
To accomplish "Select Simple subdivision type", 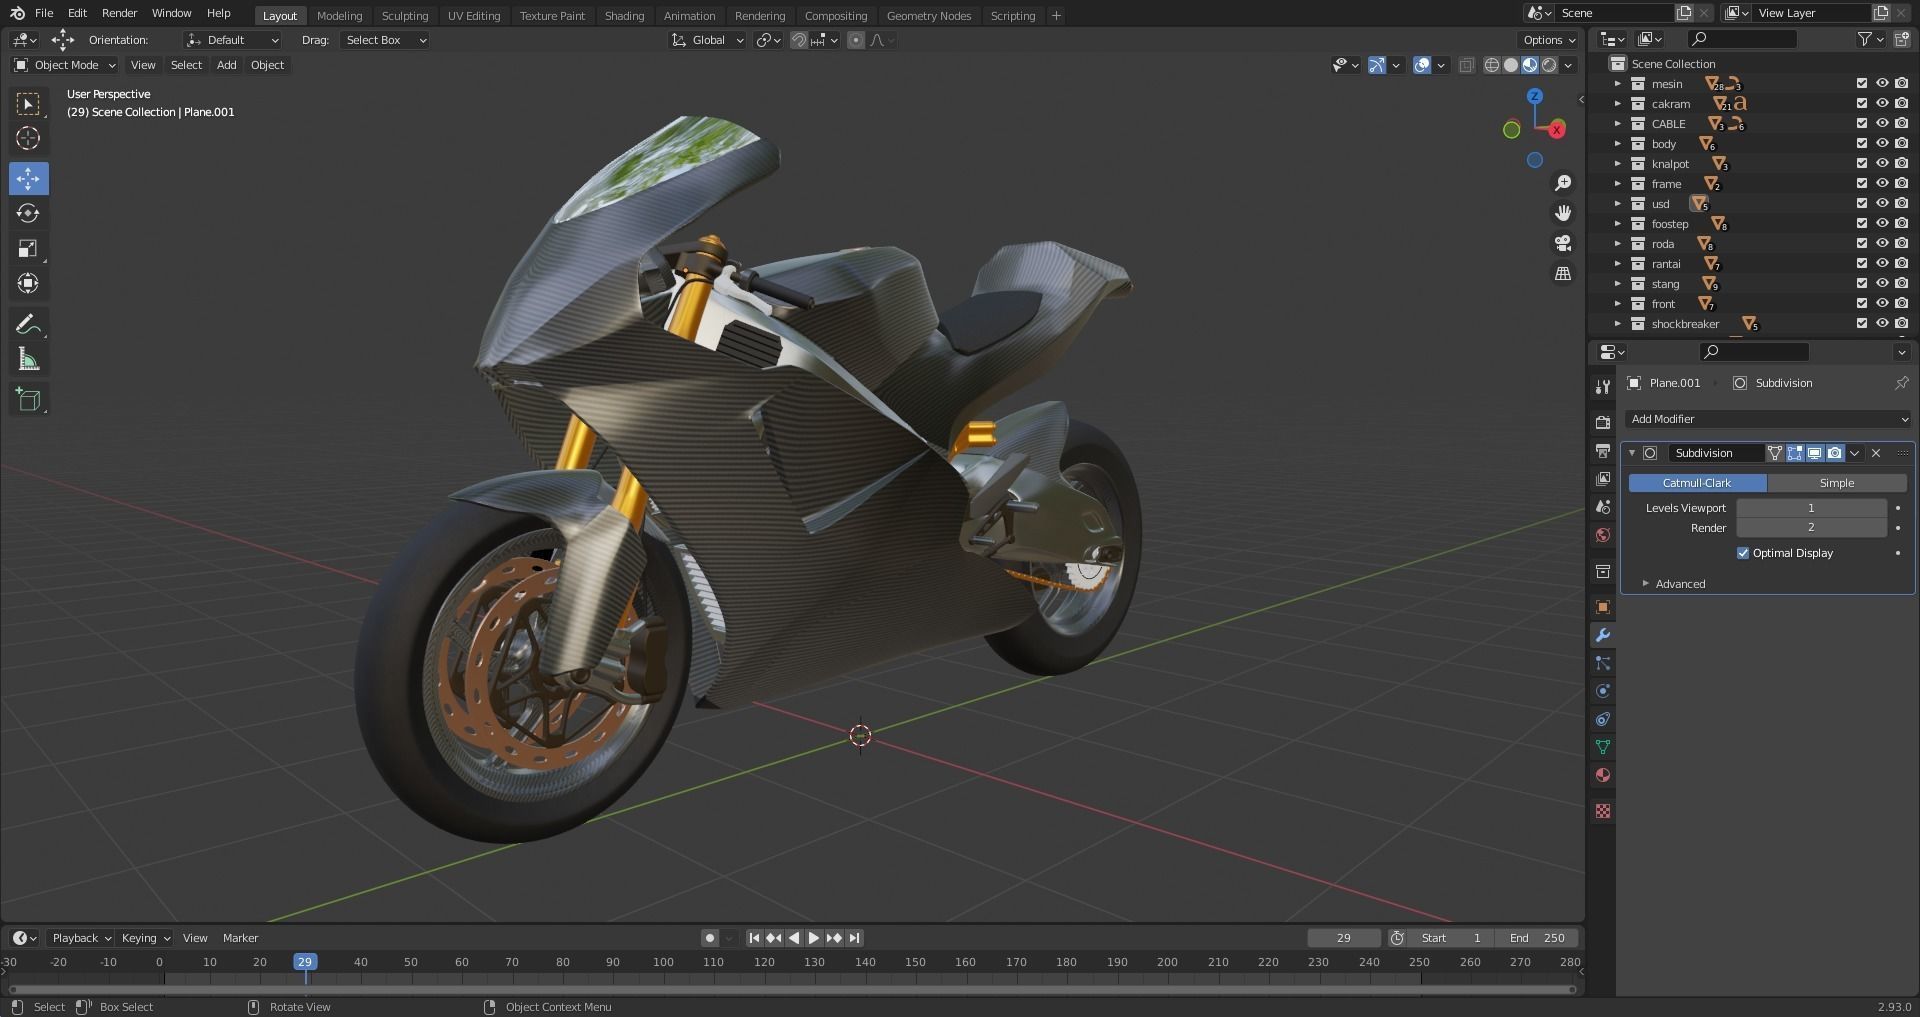I will pos(1837,483).
